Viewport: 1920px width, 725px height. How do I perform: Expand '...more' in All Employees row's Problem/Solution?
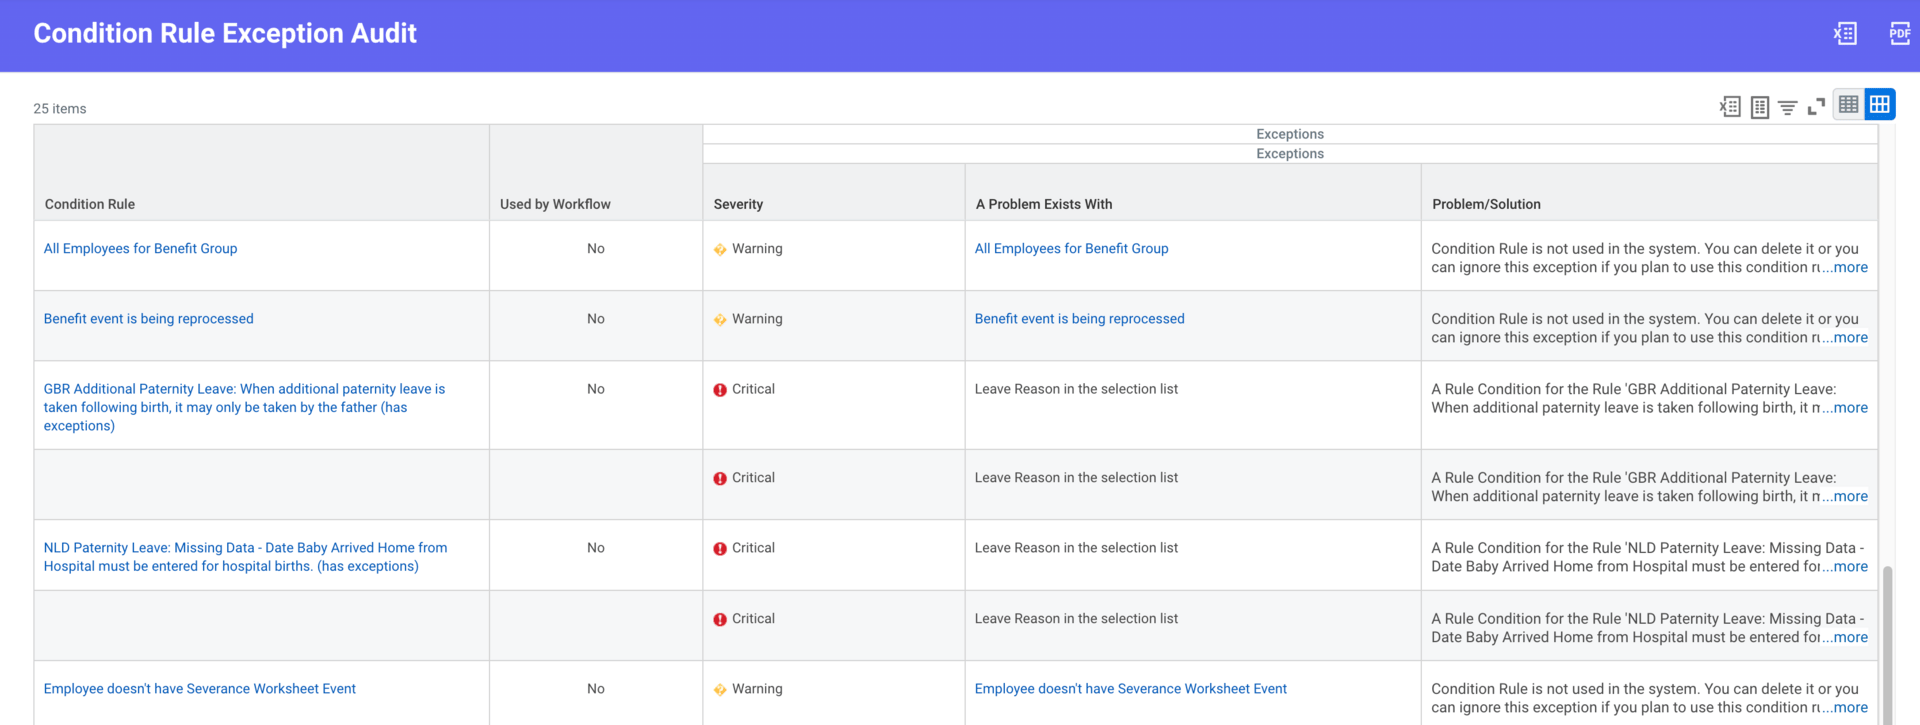pos(1846,268)
